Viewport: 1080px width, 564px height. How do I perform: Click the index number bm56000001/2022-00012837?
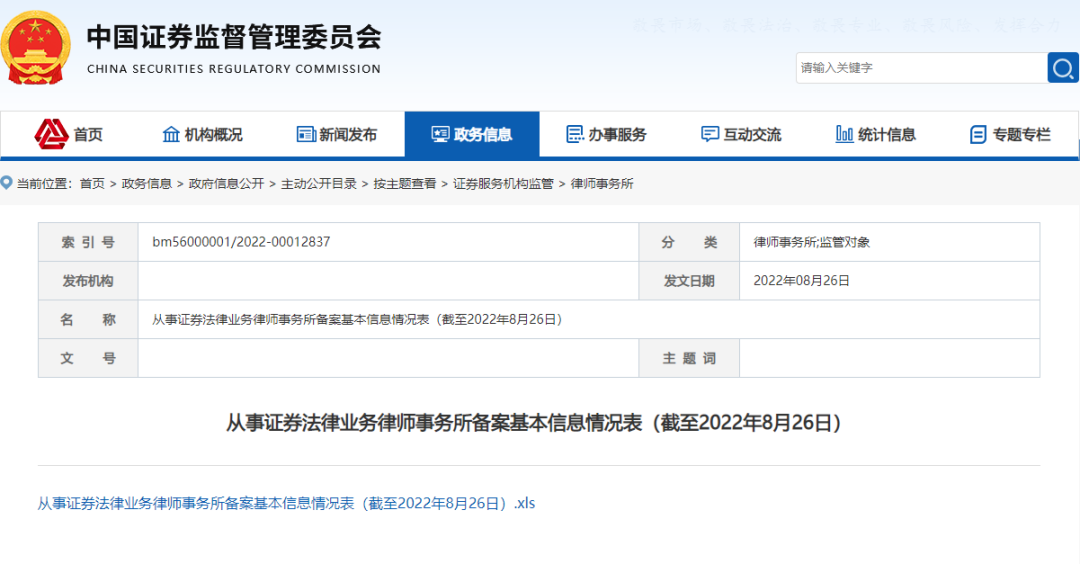(x=241, y=242)
